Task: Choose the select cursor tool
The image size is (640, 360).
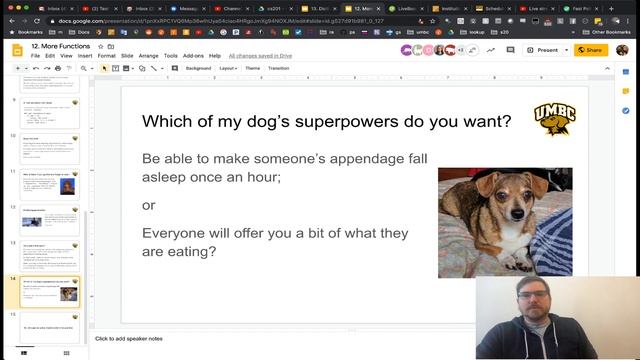Action: 104,68
